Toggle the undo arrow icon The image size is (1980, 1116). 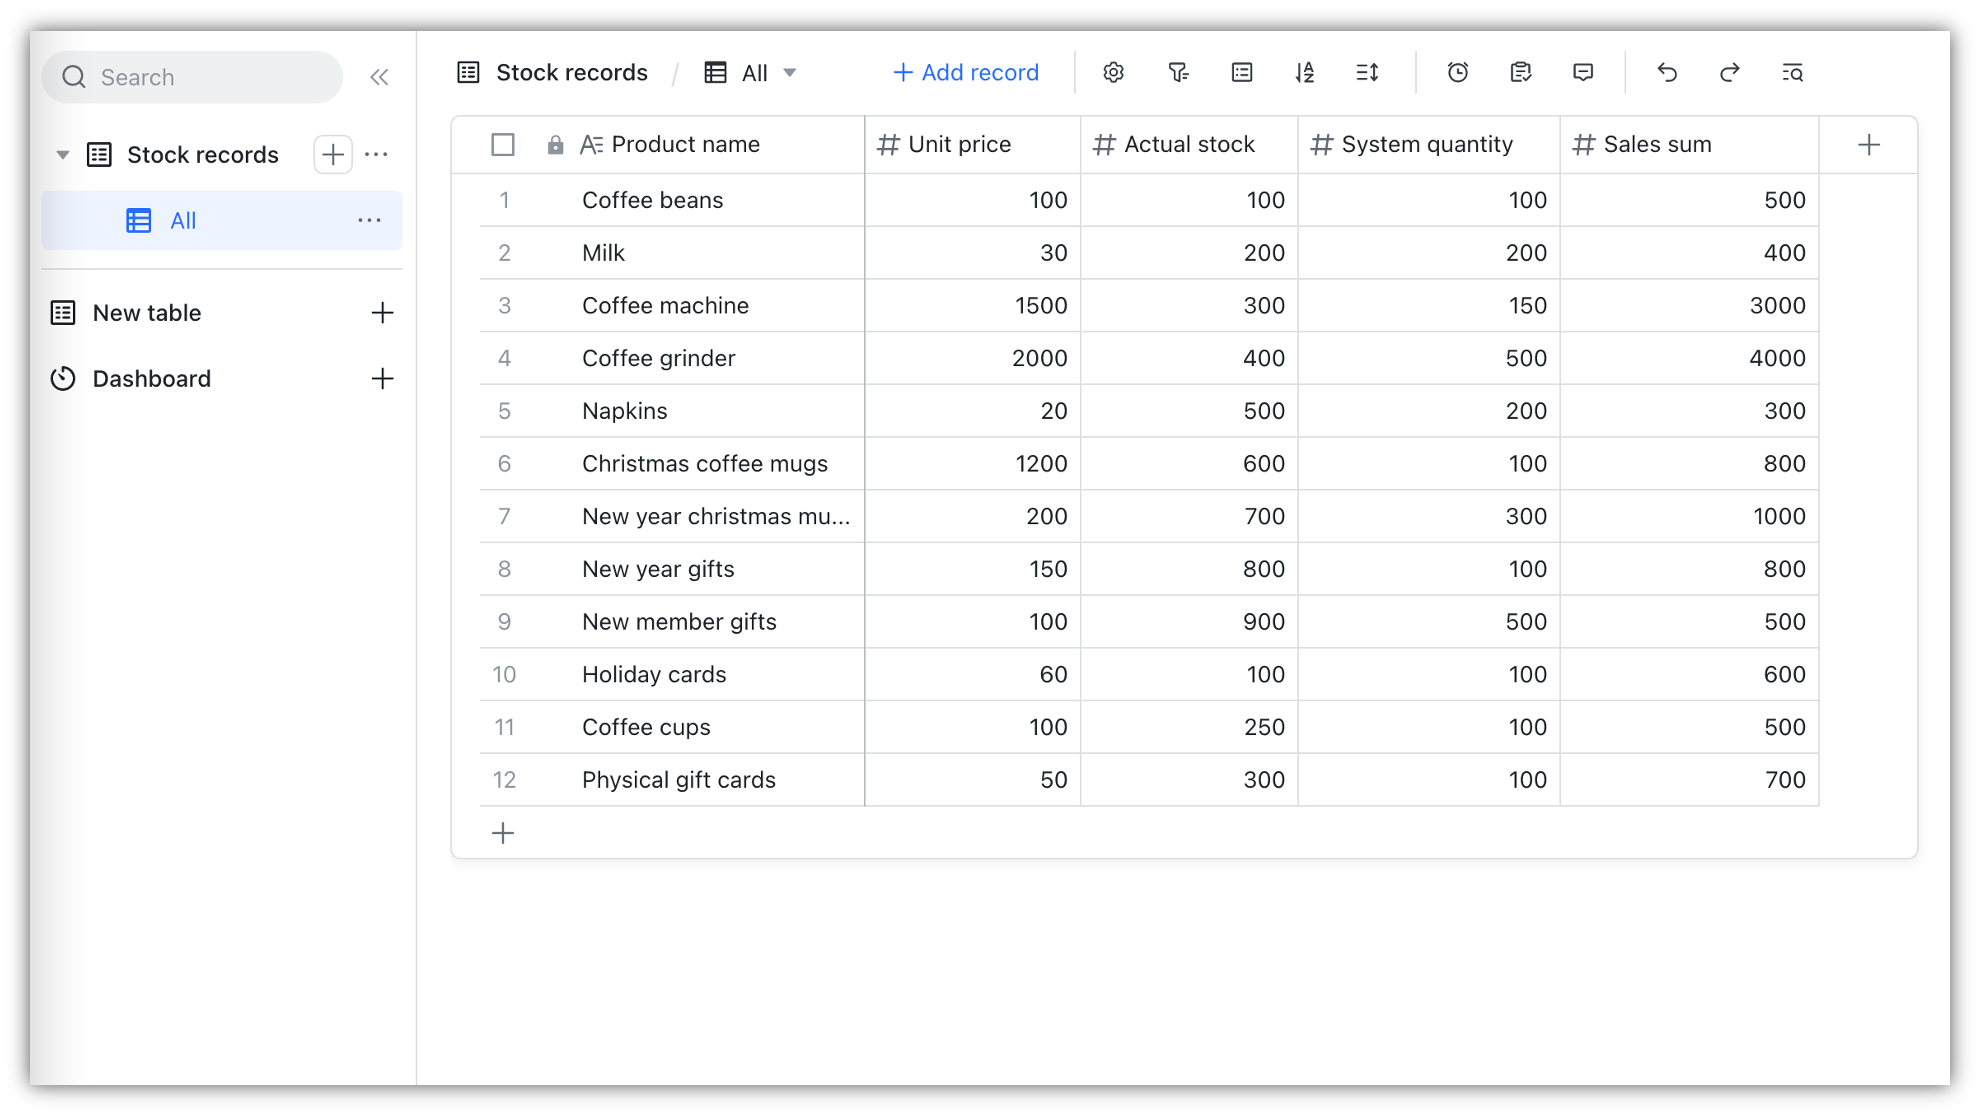[1667, 73]
